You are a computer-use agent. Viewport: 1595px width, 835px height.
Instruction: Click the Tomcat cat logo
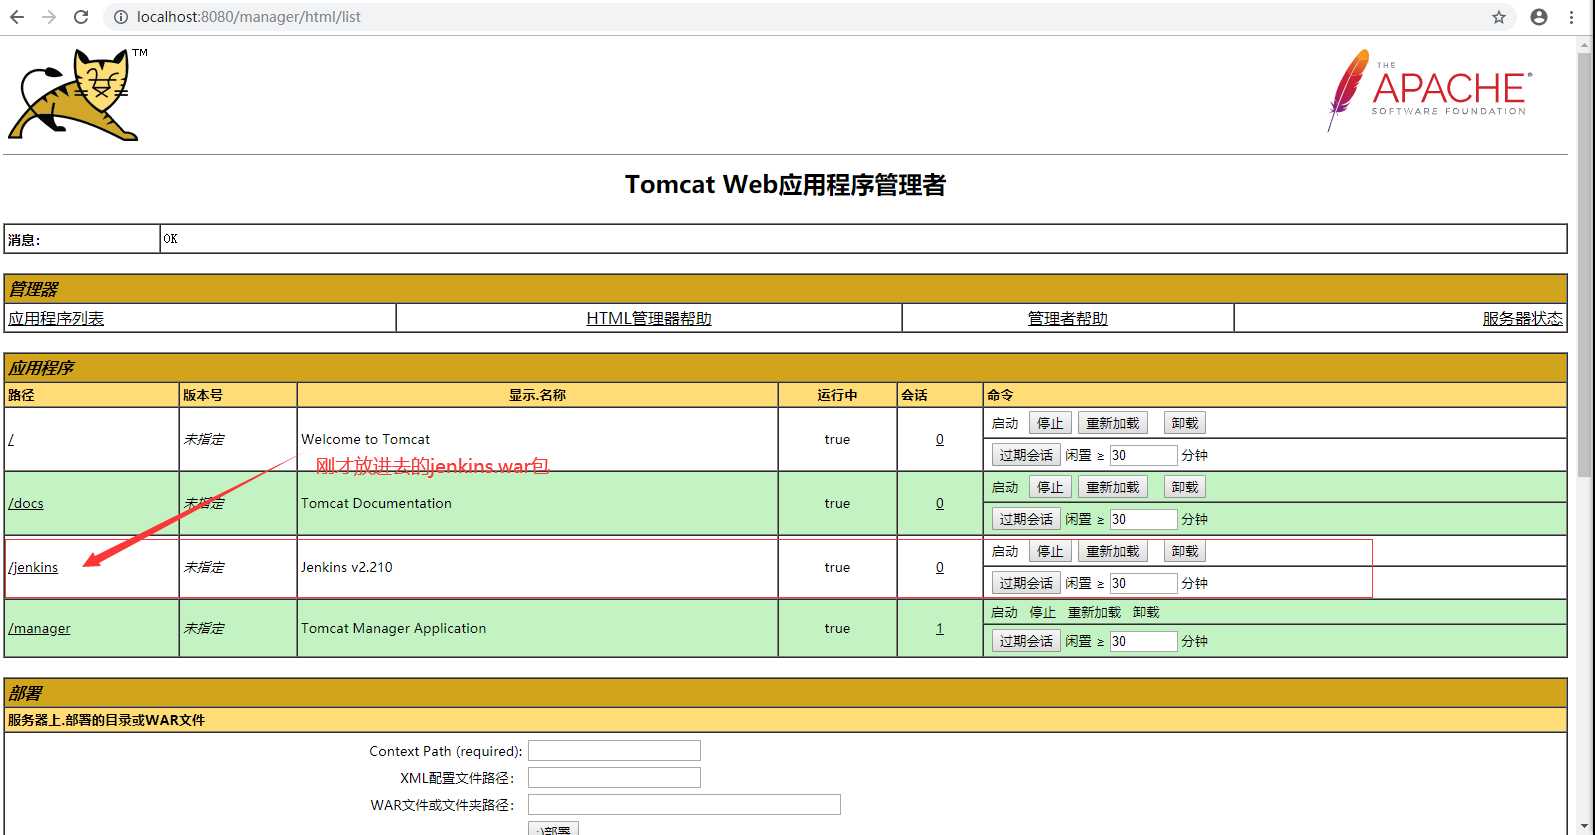(x=77, y=94)
